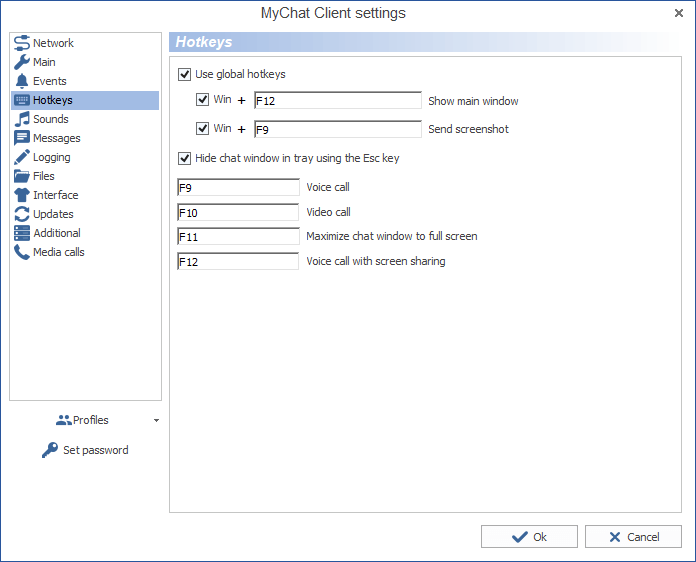Click Set password with key icon
Viewport: 696px width, 562px height.
tap(85, 450)
